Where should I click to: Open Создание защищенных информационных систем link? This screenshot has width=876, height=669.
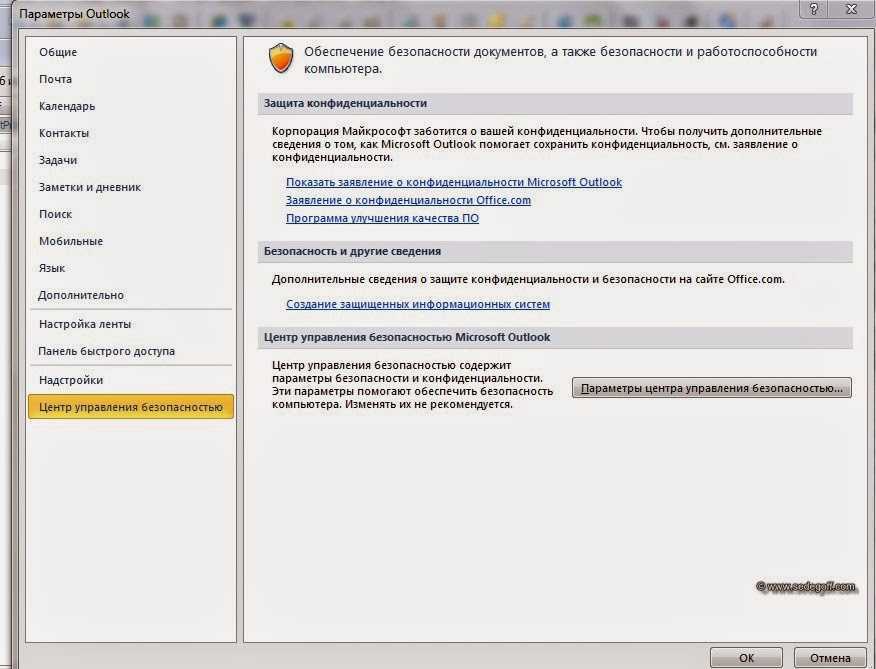(418, 304)
